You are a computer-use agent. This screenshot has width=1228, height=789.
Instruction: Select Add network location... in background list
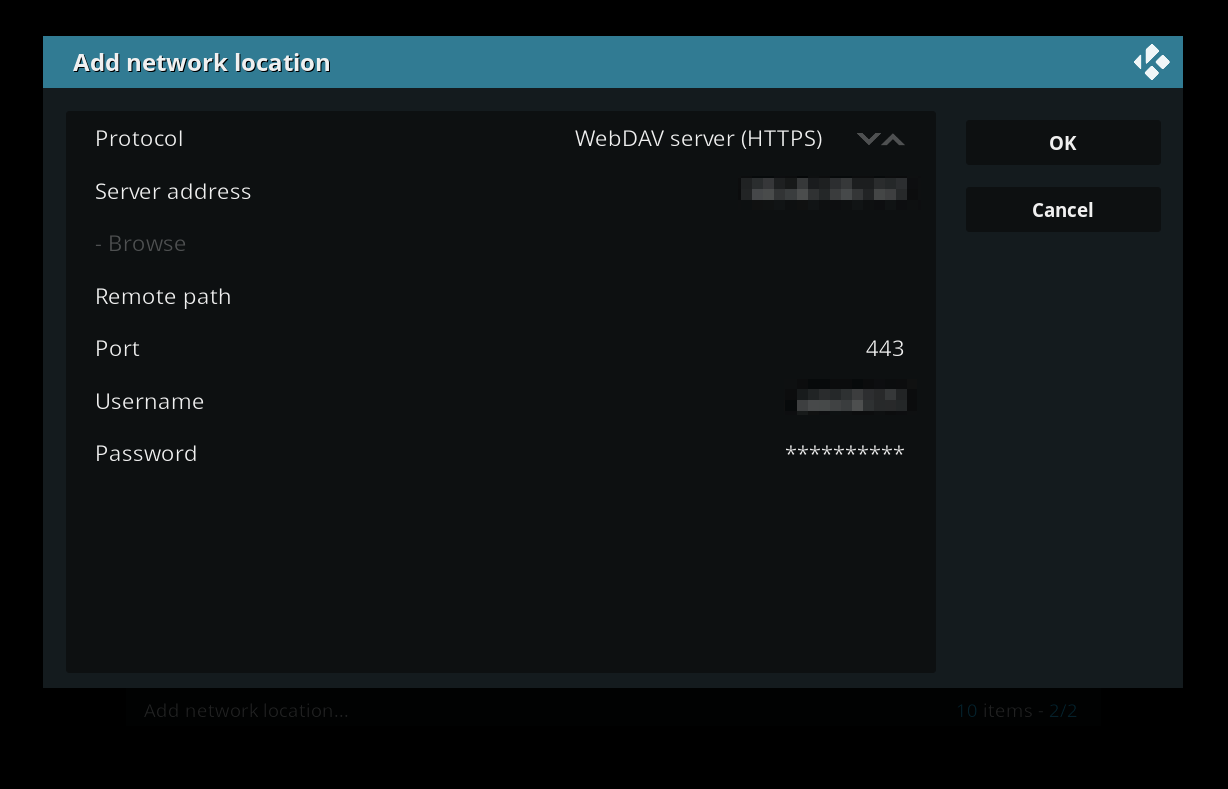point(246,711)
